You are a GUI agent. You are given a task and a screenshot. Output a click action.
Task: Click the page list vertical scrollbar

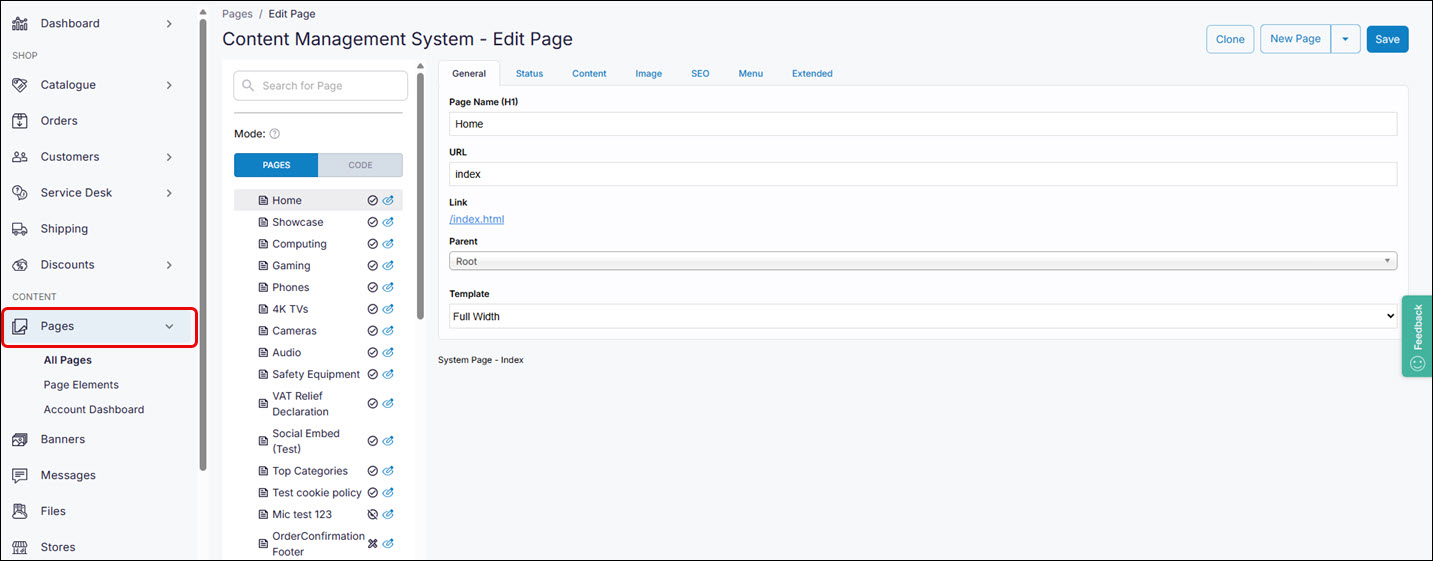(x=420, y=200)
